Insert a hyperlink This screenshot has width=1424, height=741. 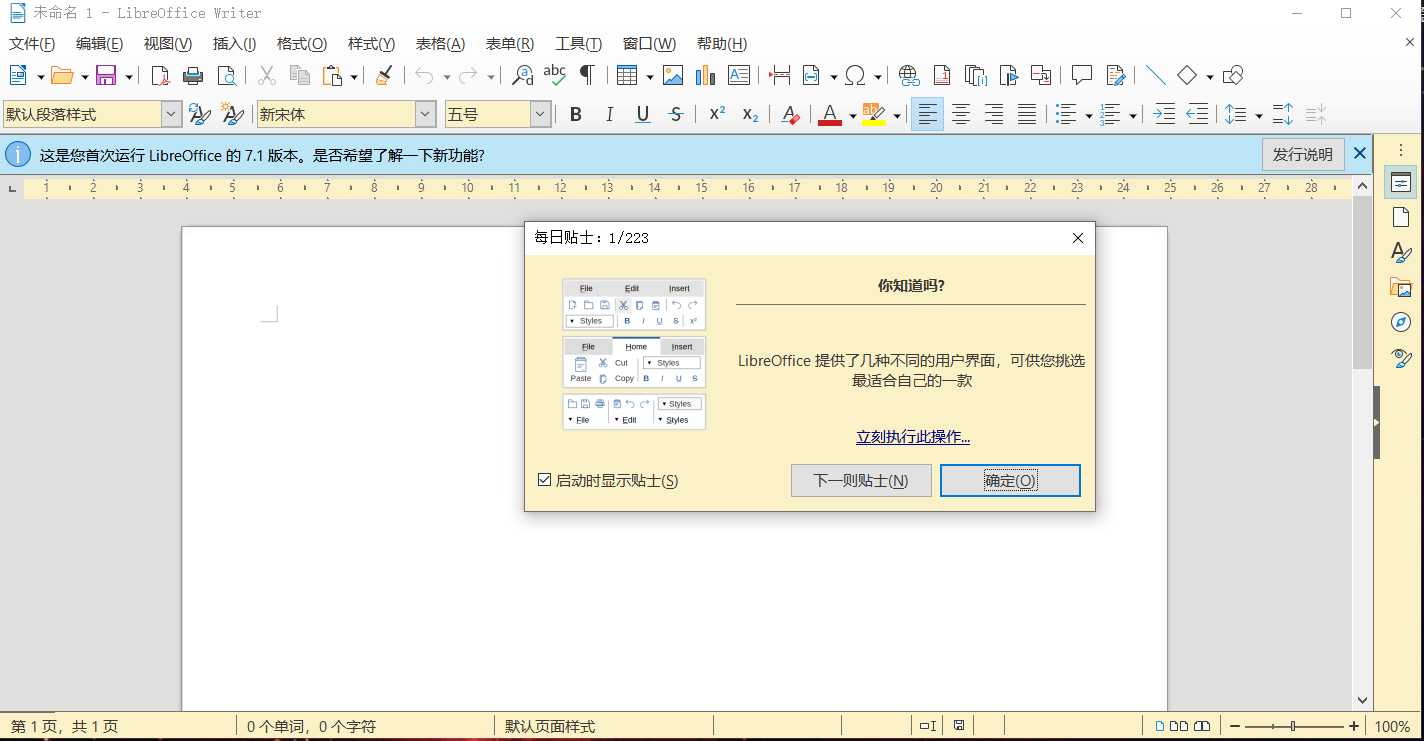click(908, 75)
